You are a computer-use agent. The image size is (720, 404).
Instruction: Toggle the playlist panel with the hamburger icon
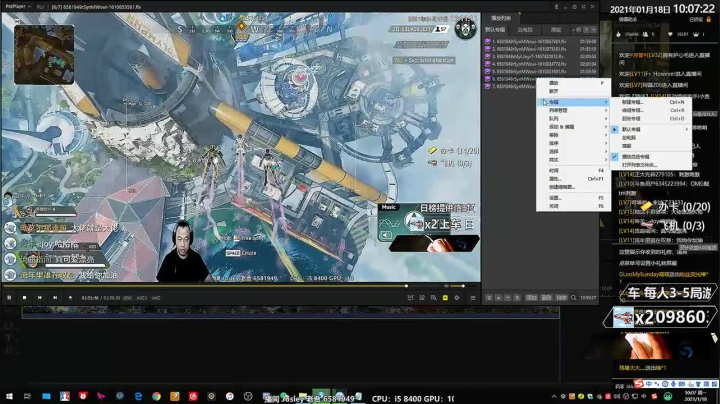[x=473, y=298]
